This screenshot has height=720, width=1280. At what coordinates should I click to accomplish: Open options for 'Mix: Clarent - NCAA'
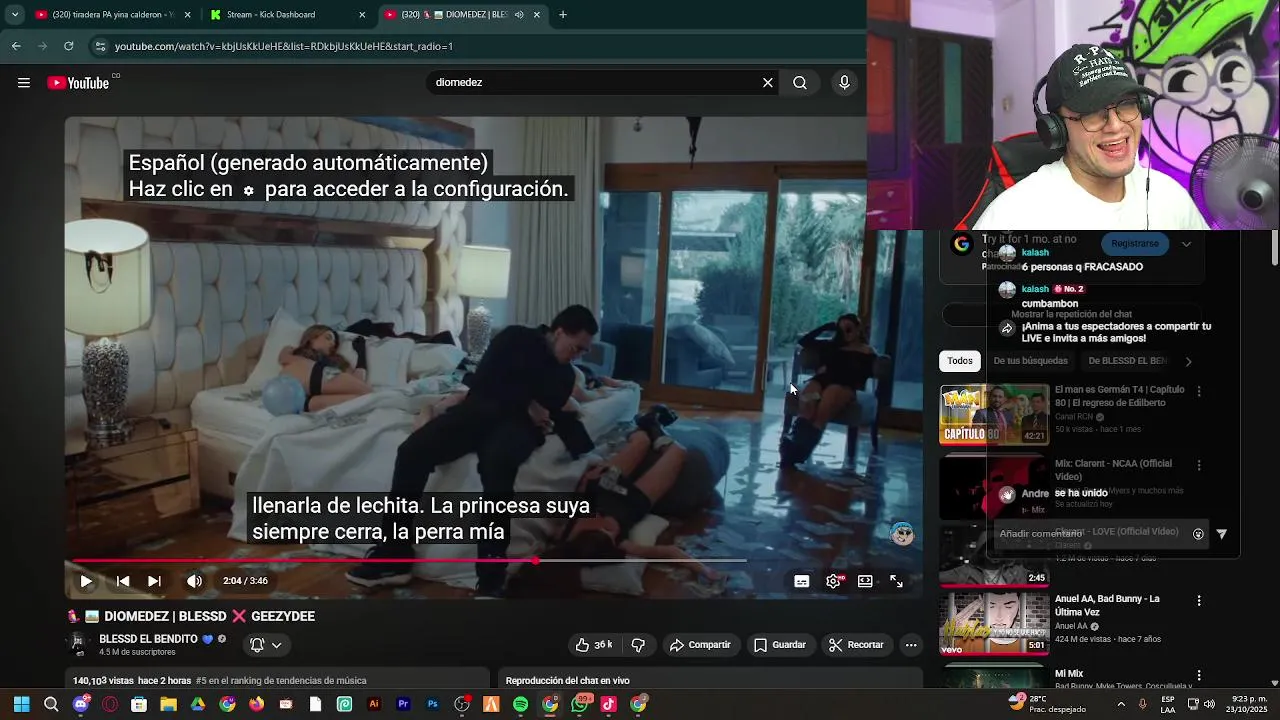(x=1199, y=466)
